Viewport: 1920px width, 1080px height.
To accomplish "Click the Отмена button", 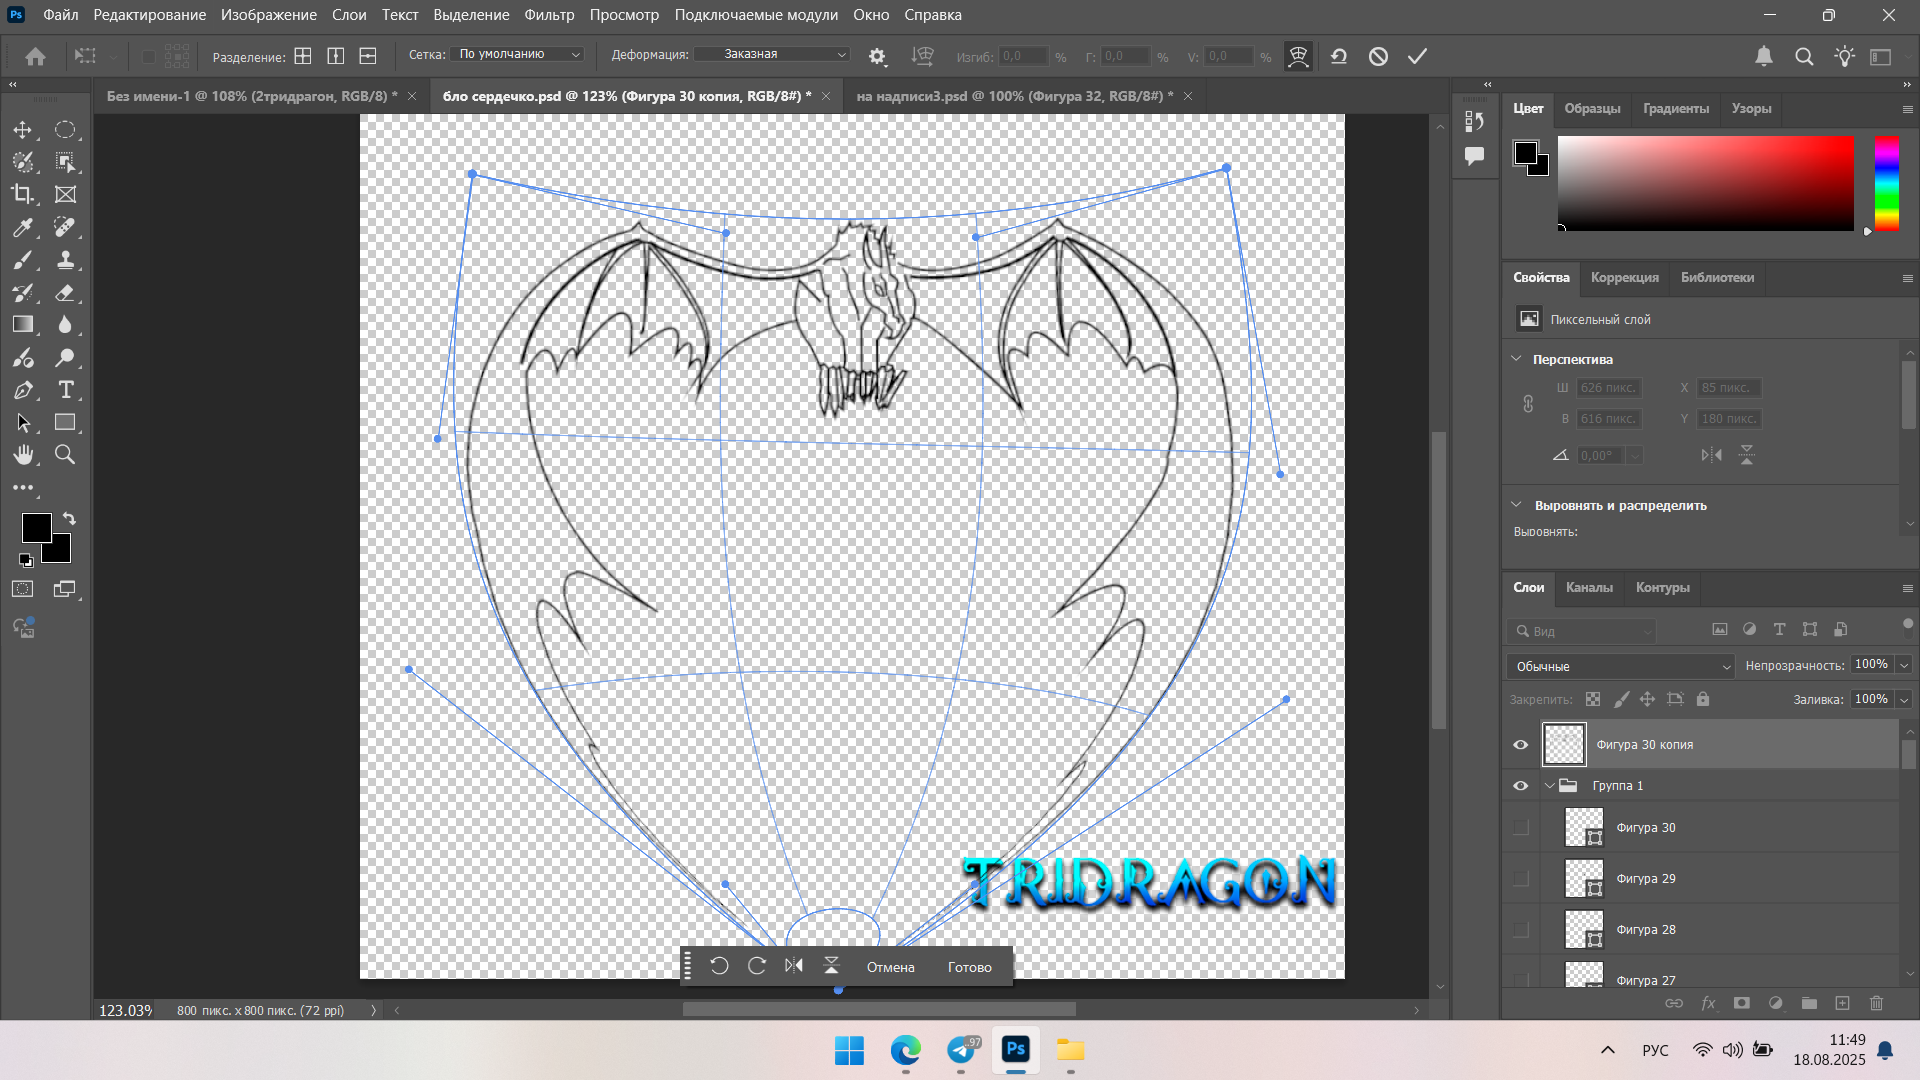I will [890, 967].
